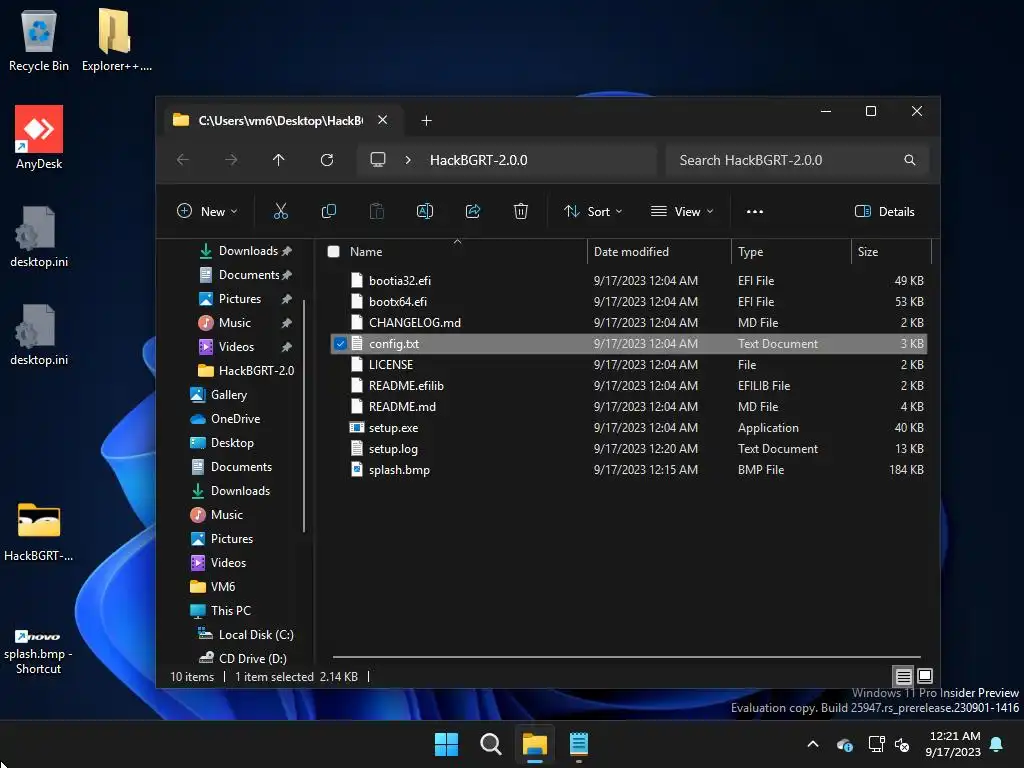Screen dimensions: 1024x768
Task: Show hidden system tray icons chevron
Action: point(813,744)
